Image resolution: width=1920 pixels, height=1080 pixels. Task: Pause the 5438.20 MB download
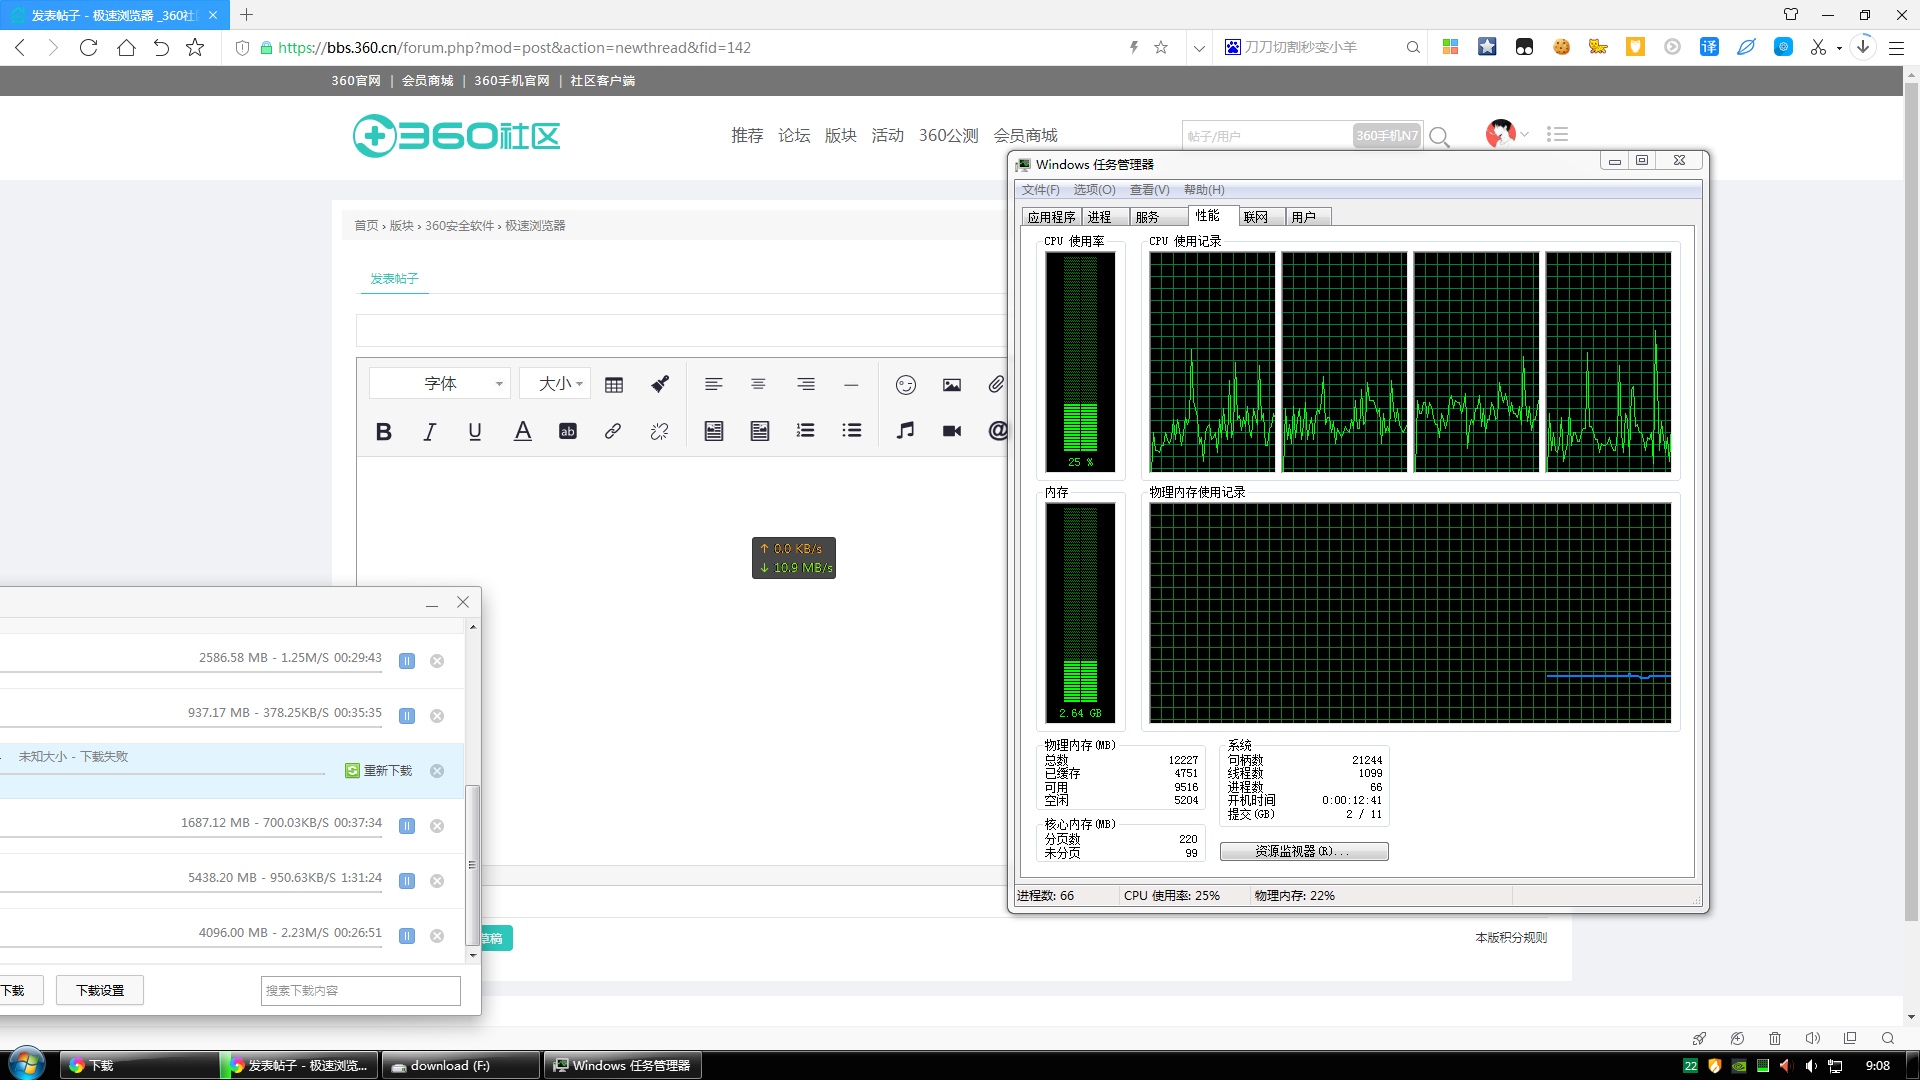tap(407, 881)
